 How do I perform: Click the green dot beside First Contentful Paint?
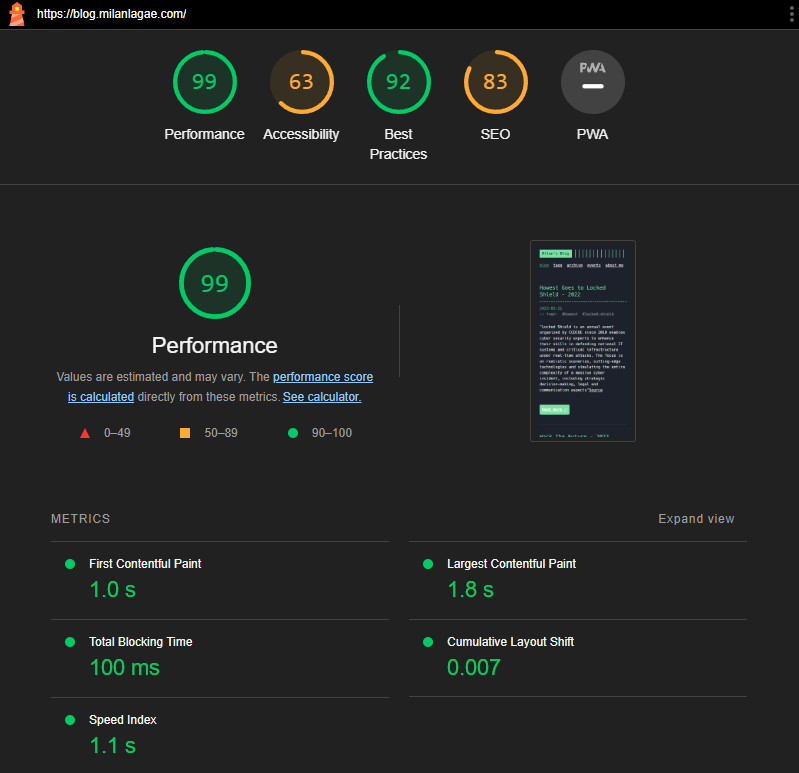70,564
